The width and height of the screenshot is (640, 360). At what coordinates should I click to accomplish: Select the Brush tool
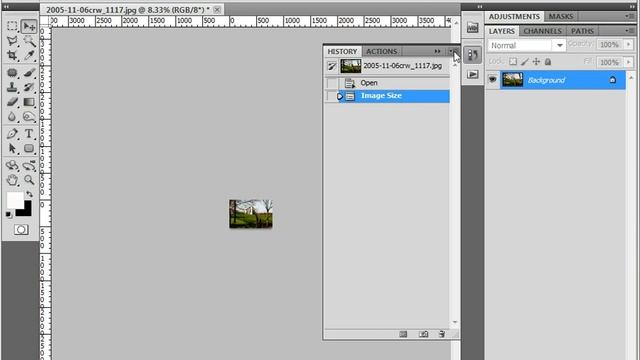point(29,73)
